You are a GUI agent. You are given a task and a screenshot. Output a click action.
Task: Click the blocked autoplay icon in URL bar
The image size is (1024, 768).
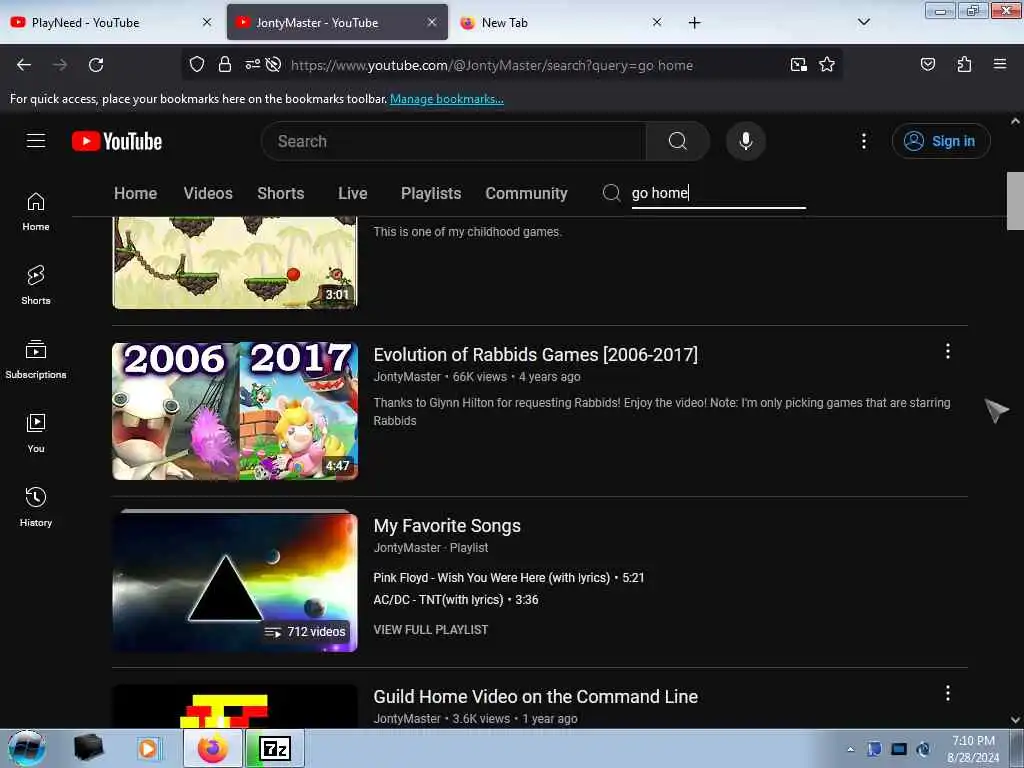coord(274,65)
